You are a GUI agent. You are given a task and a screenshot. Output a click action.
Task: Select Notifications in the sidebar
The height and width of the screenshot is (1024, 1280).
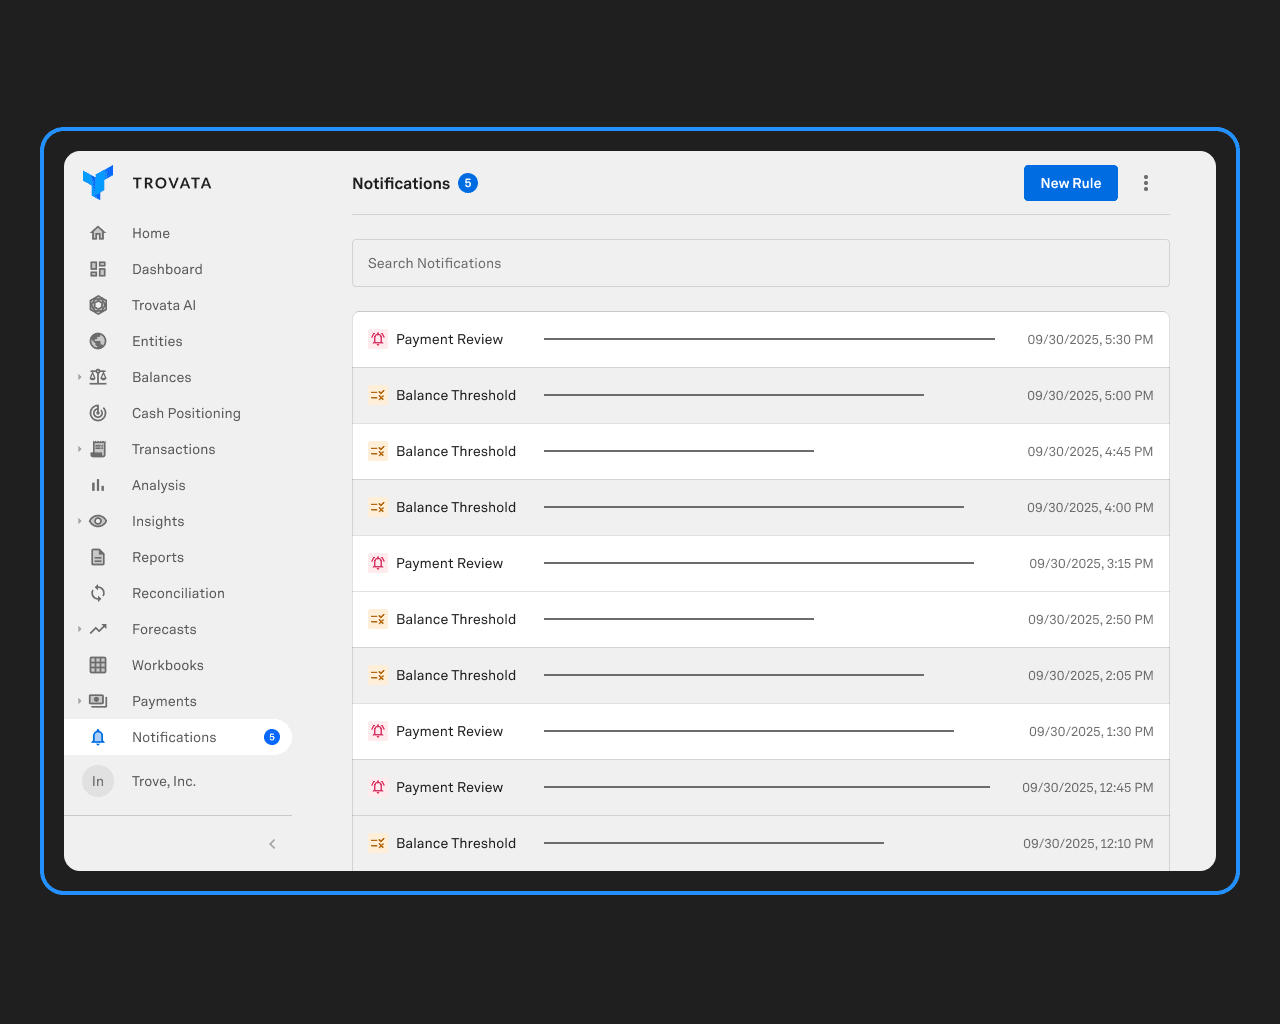pyautogui.click(x=174, y=737)
